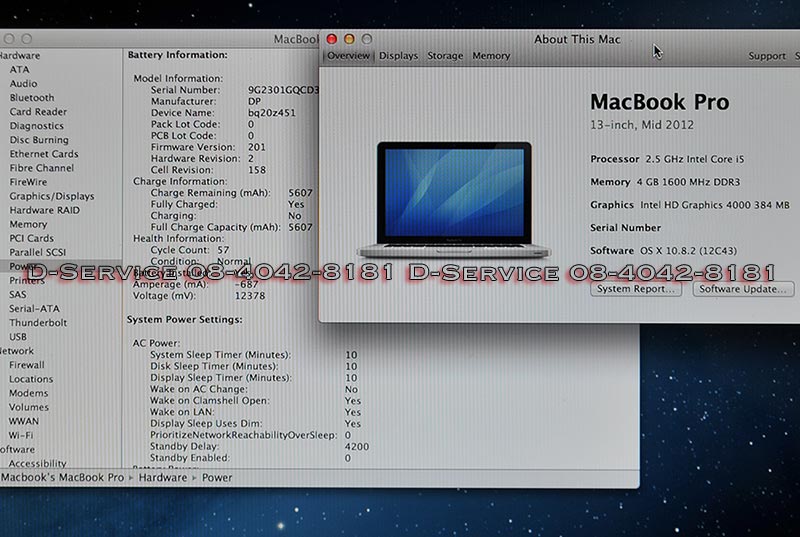
Task: Click Hardware in the bottom path bar
Action: tap(162, 478)
